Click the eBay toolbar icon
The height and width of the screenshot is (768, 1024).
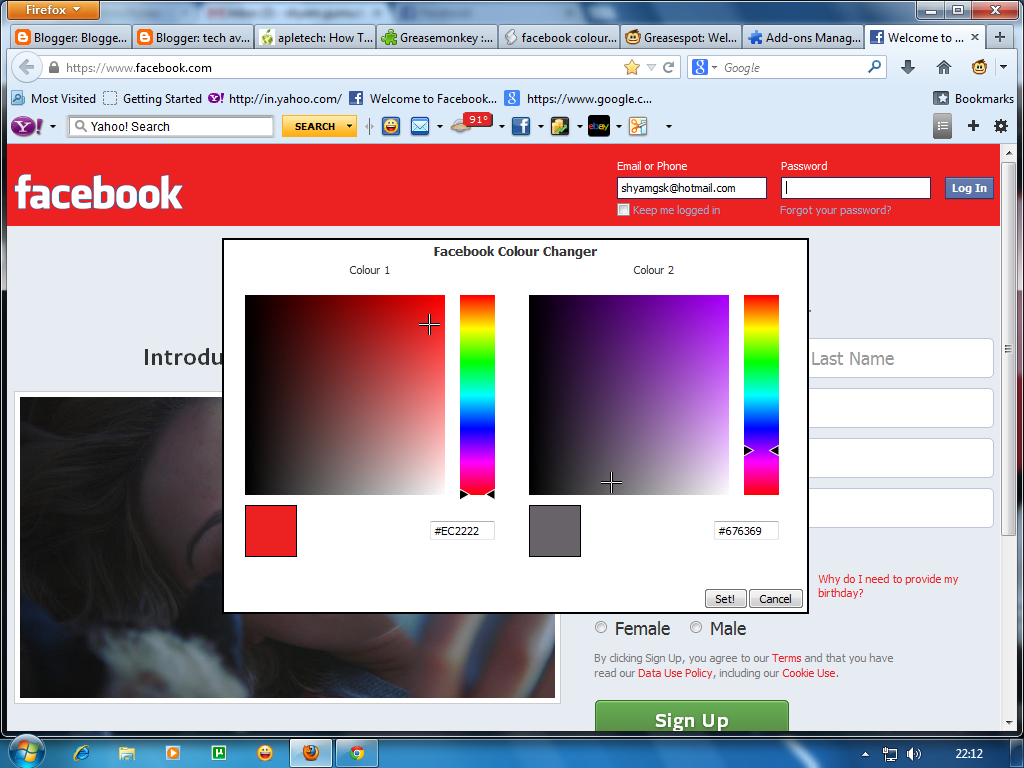pyautogui.click(x=598, y=126)
